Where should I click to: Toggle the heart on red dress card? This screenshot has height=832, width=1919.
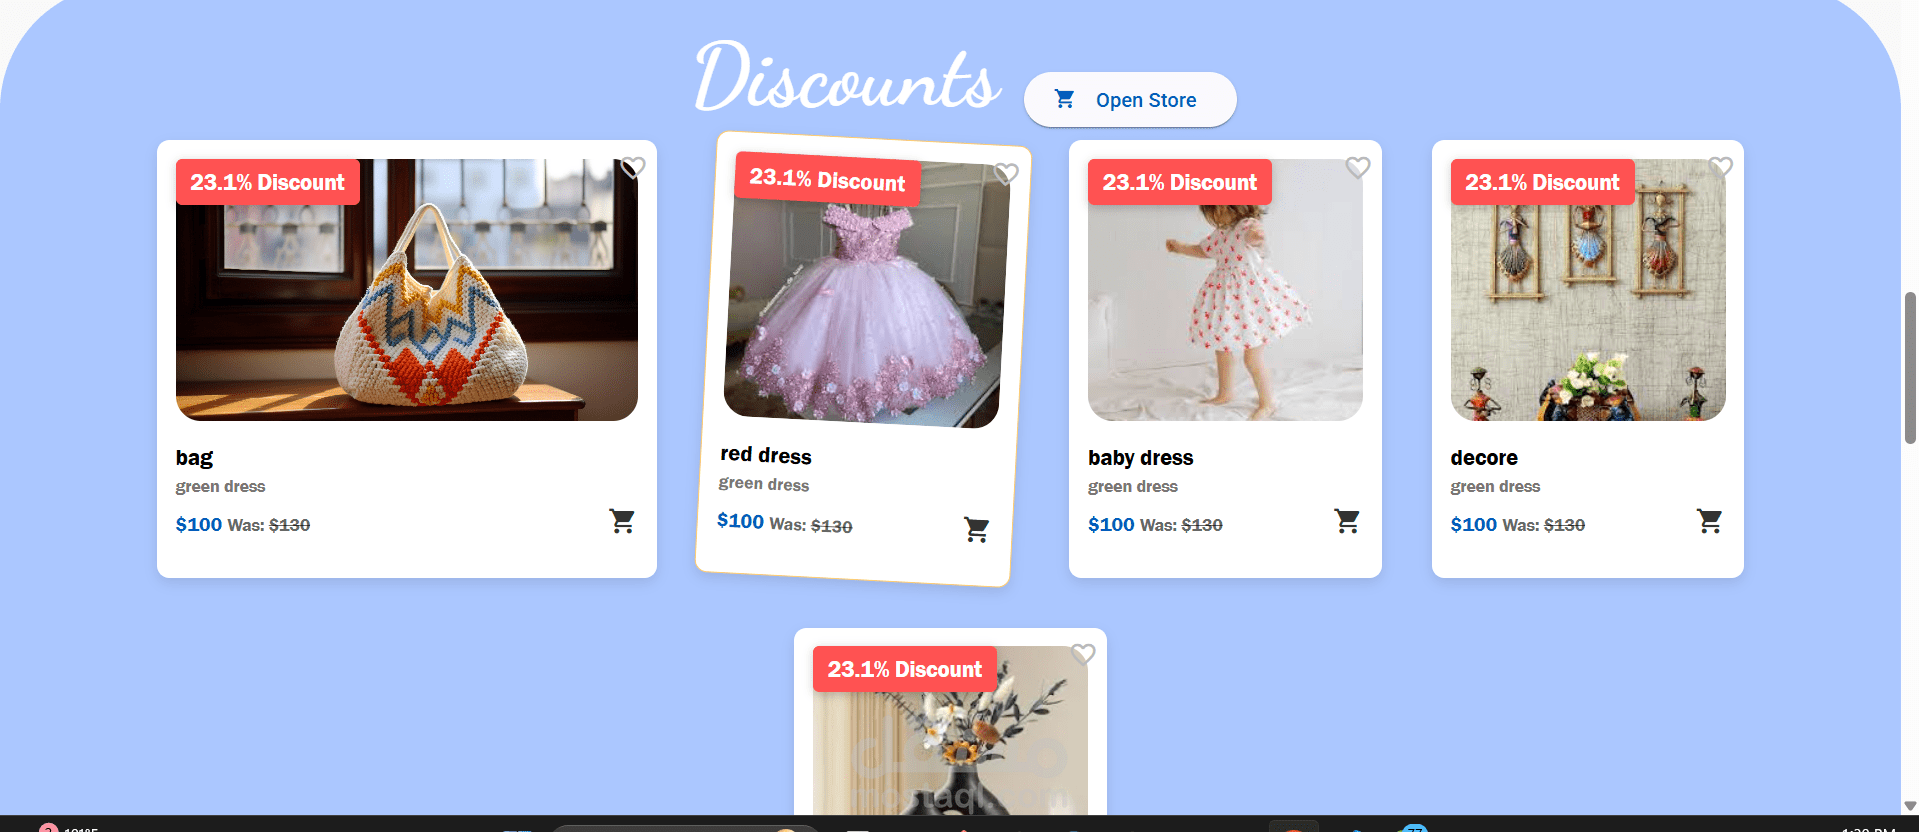(x=1006, y=173)
